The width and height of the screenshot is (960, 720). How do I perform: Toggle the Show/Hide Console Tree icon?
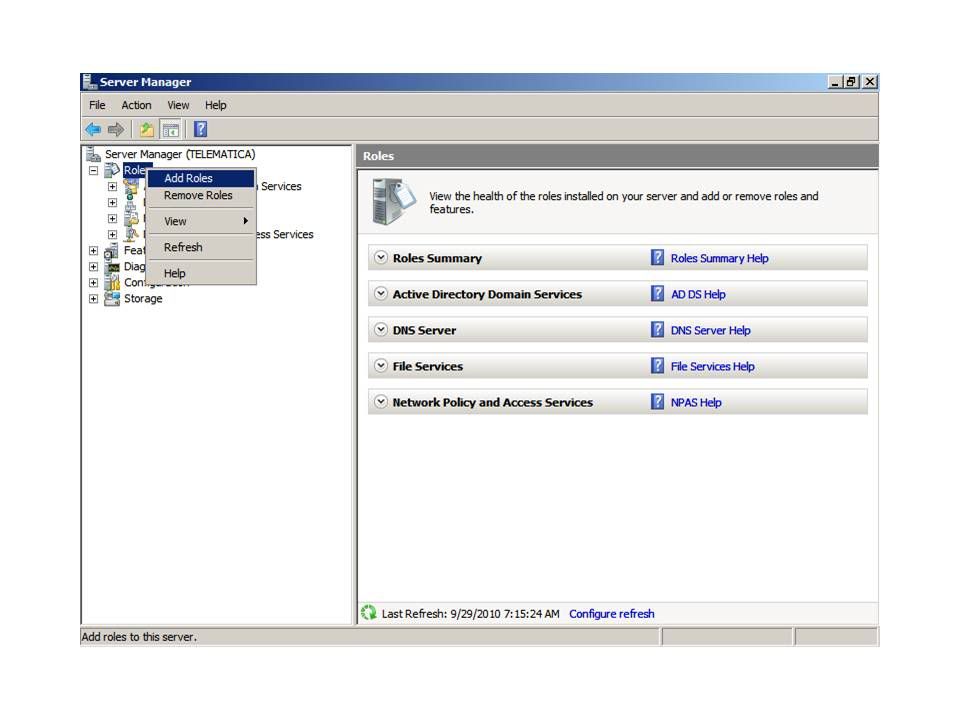point(170,129)
